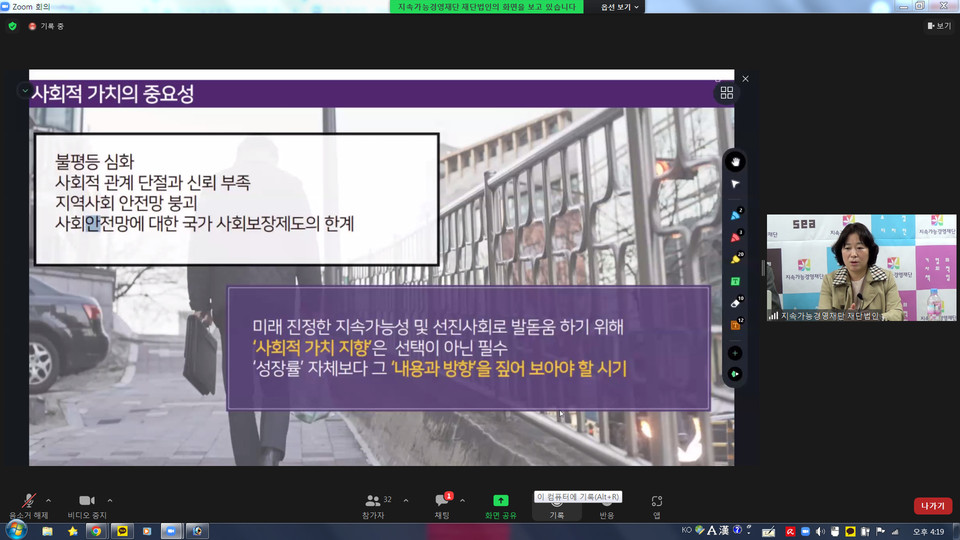
Task: Click the grid layout icon
Action: coord(727,93)
